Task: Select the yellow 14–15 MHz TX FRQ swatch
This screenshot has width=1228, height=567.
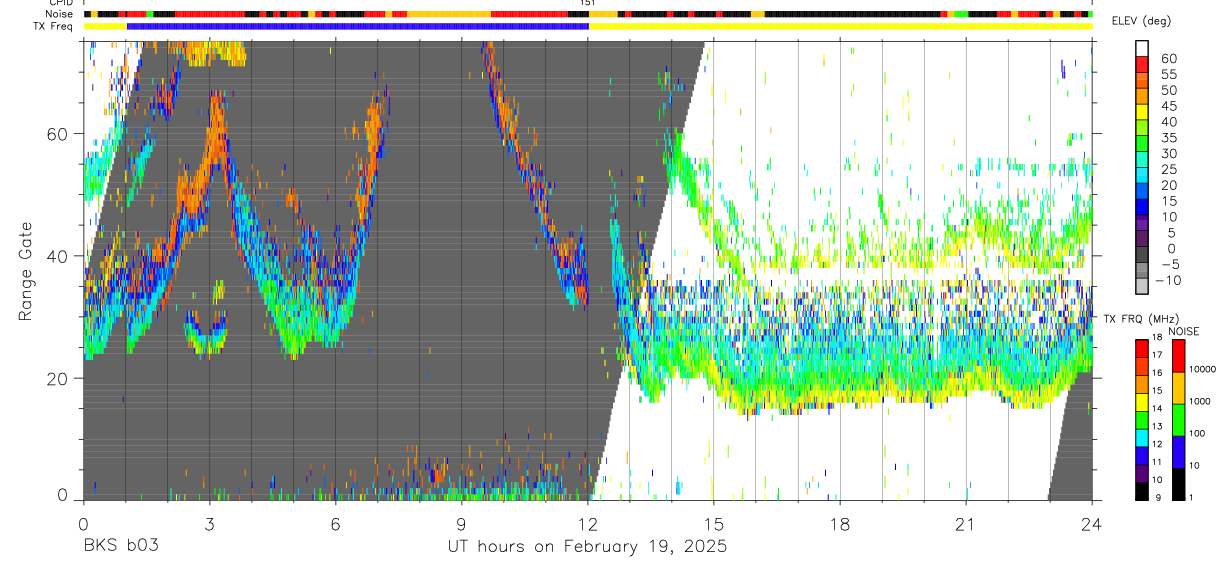Action: [x=1142, y=401]
